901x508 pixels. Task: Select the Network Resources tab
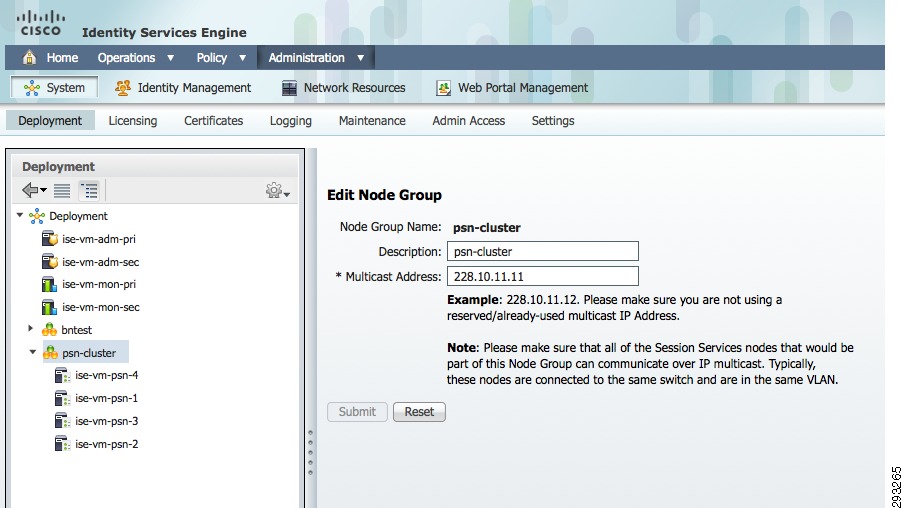[344, 87]
